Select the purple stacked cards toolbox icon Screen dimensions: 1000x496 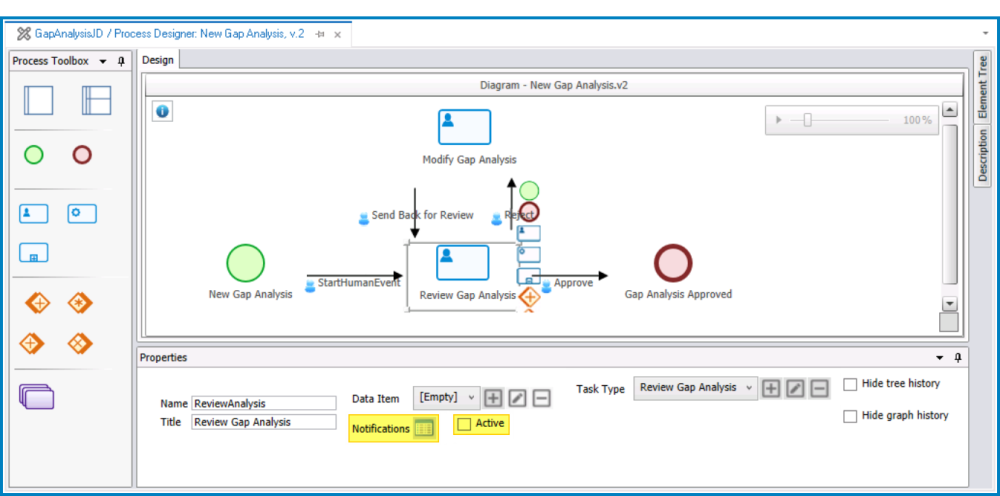(x=36, y=397)
